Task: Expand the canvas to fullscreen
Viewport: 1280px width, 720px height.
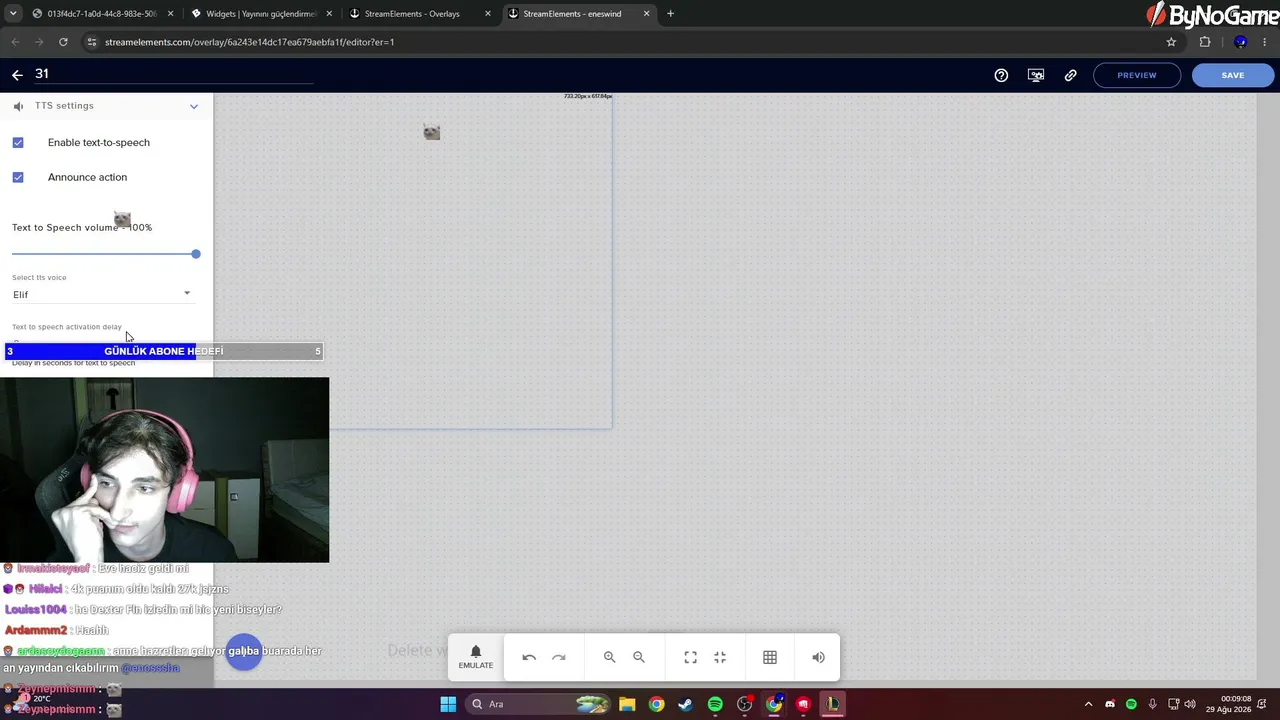Action: pyautogui.click(x=690, y=657)
